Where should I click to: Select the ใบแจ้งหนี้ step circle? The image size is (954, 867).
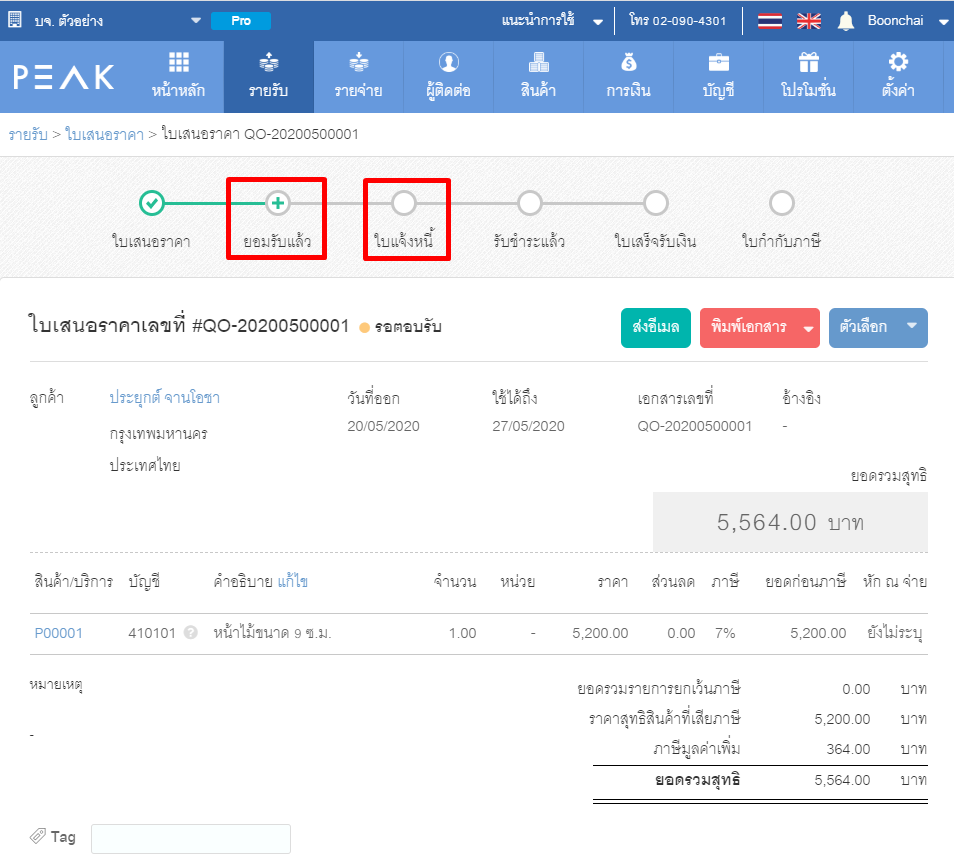click(404, 203)
